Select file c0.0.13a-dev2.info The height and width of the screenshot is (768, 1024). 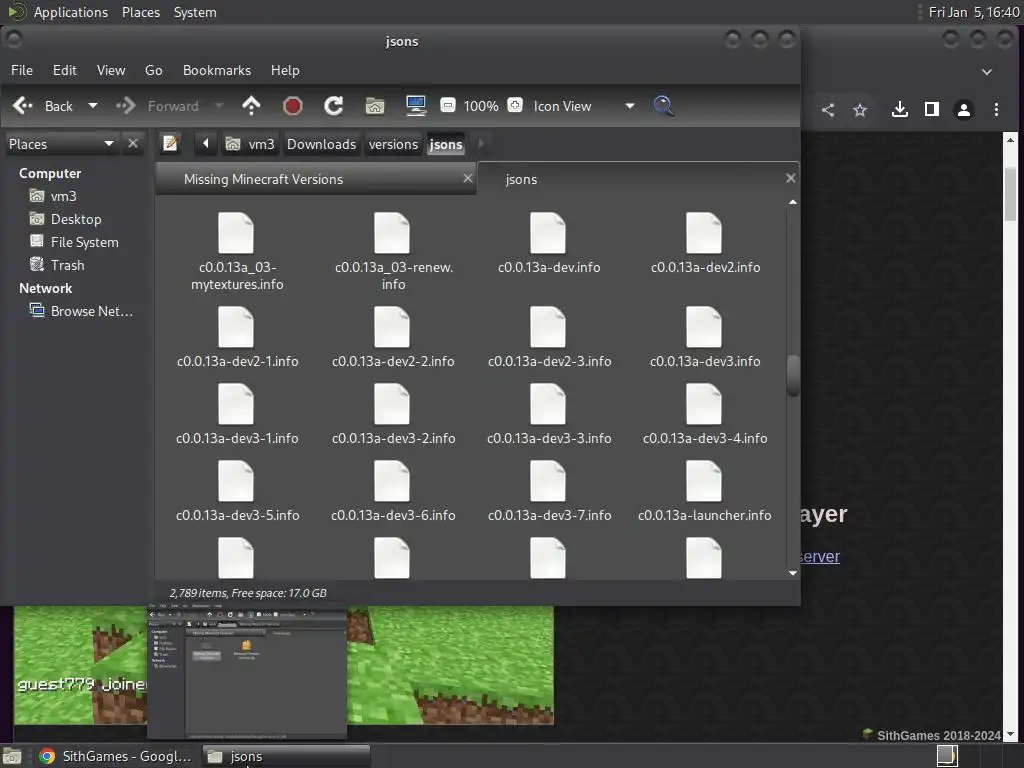[x=705, y=243]
